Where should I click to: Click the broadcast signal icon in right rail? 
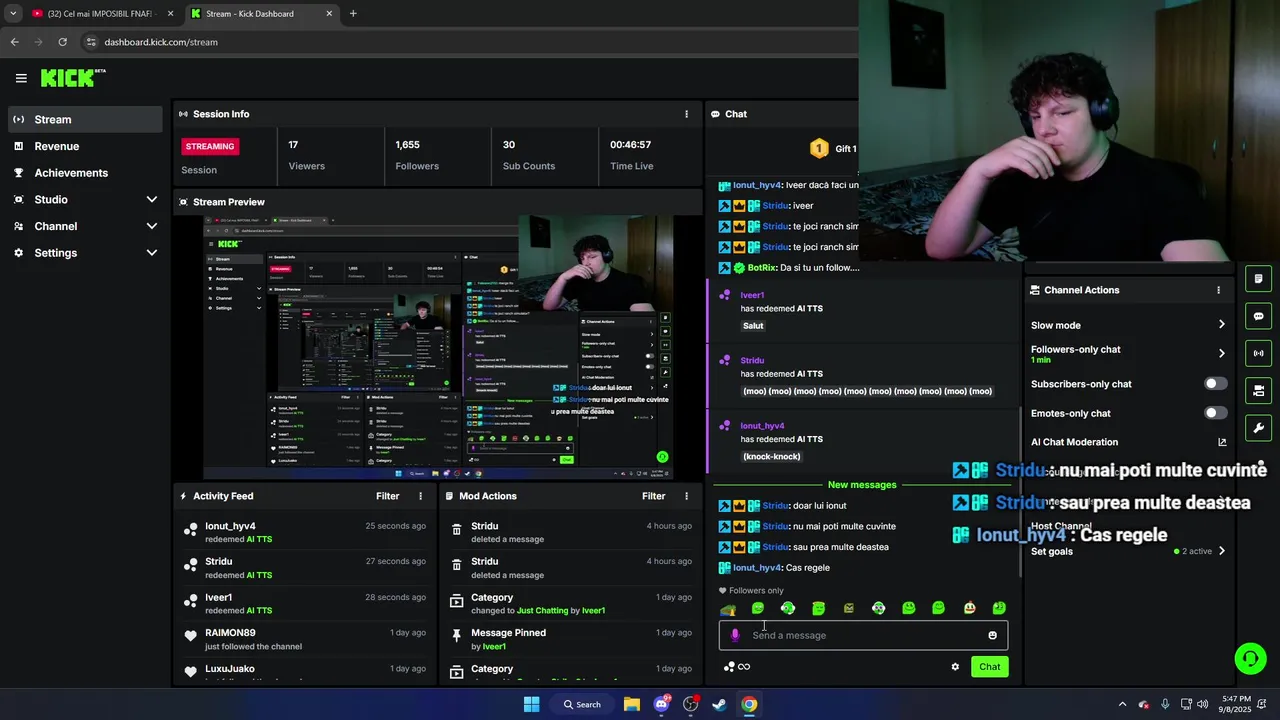[x=1258, y=353]
